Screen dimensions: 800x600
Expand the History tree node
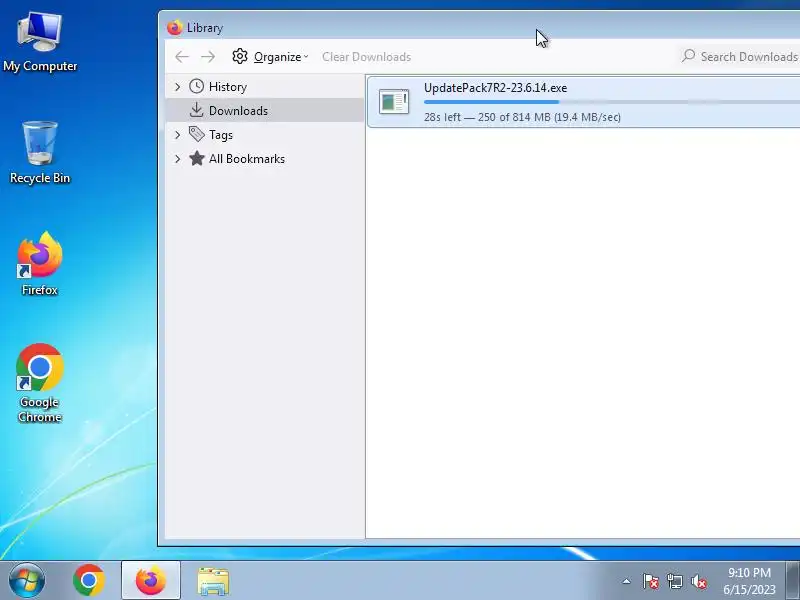coord(178,87)
